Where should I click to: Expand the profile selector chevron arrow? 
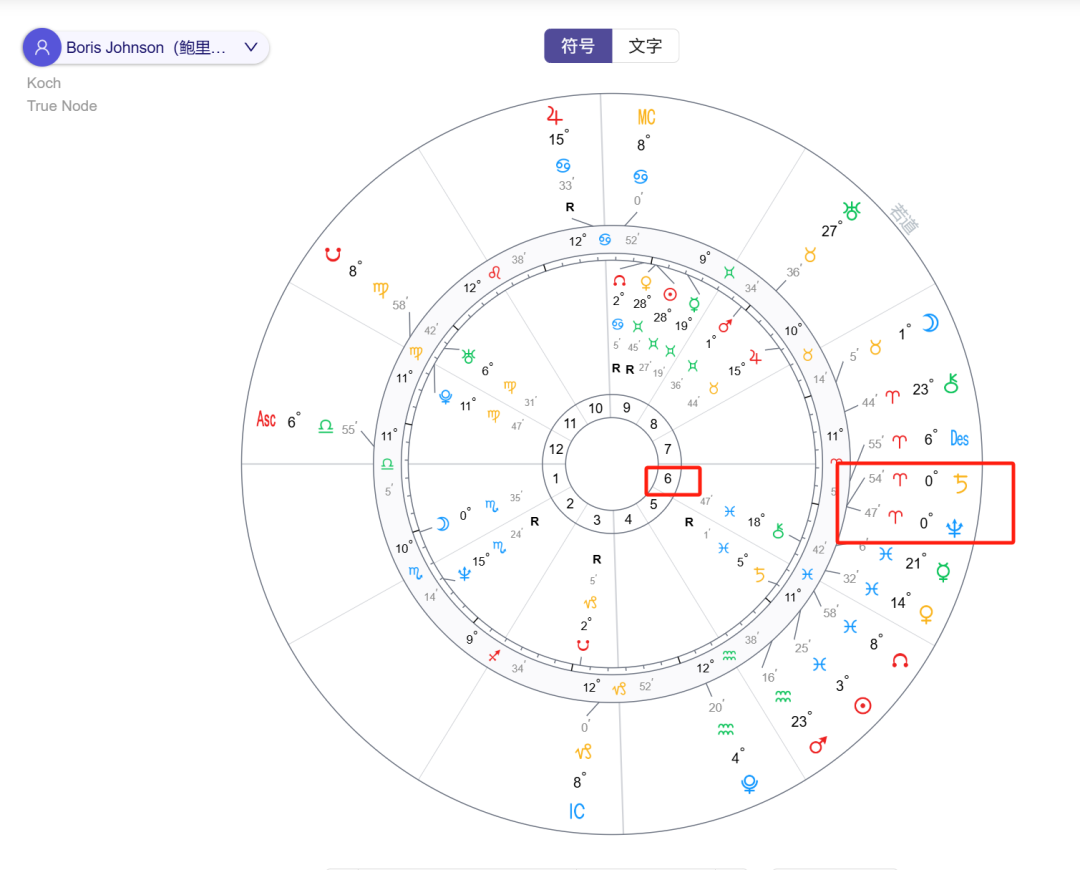(x=251, y=48)
